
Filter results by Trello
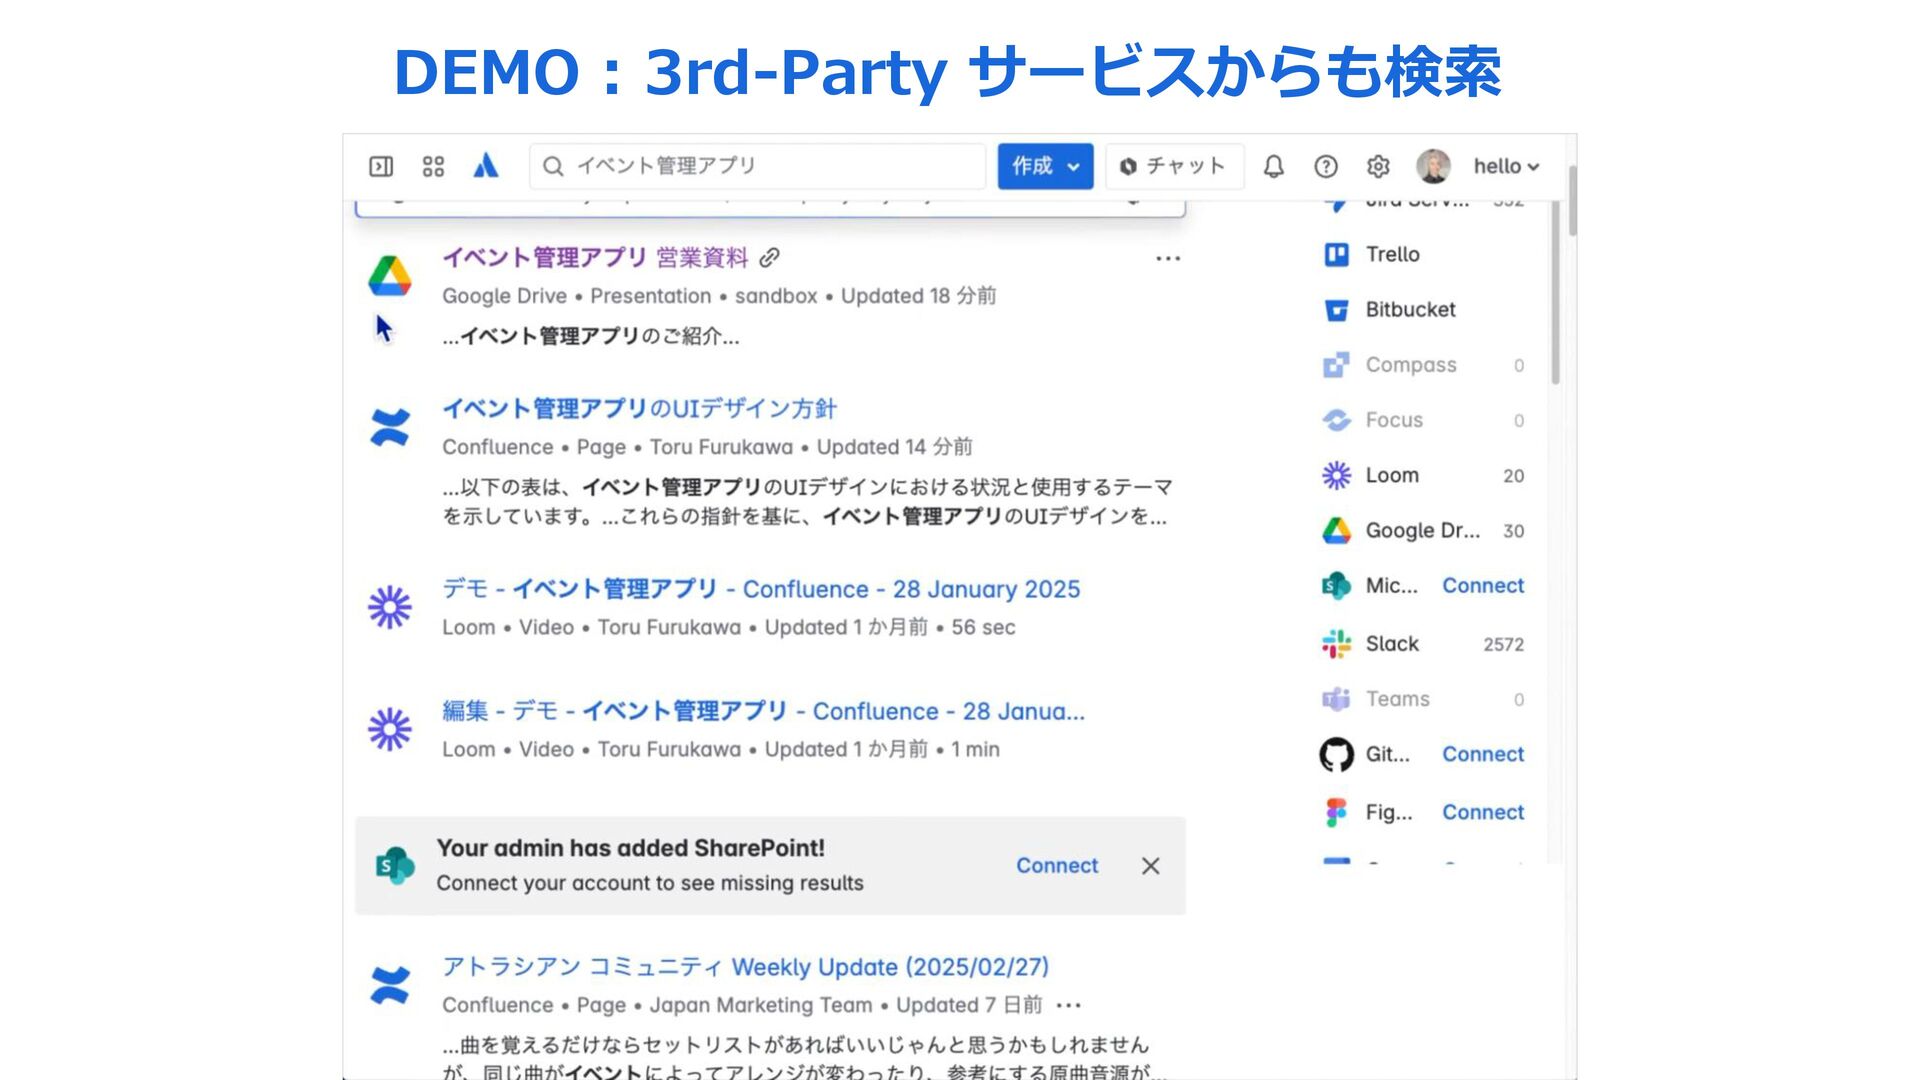pyautogui.click(x=1392, y=254)
